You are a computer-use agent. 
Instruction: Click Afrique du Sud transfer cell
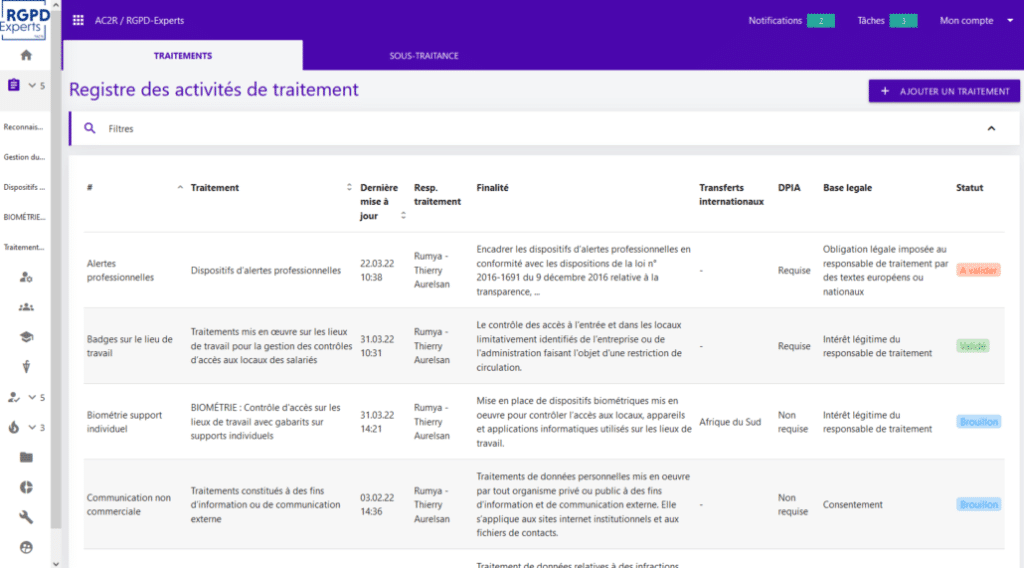(x=729, y=422)
